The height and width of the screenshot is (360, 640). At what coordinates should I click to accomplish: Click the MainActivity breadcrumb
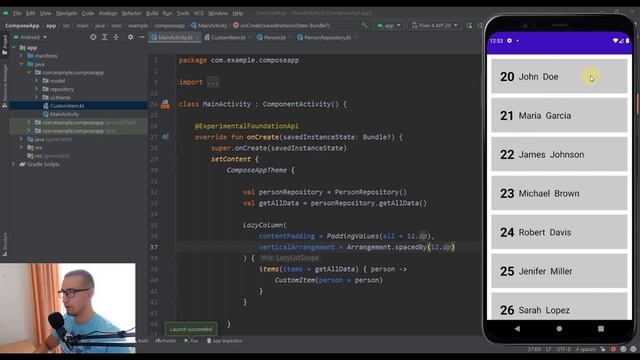(209, 25)
